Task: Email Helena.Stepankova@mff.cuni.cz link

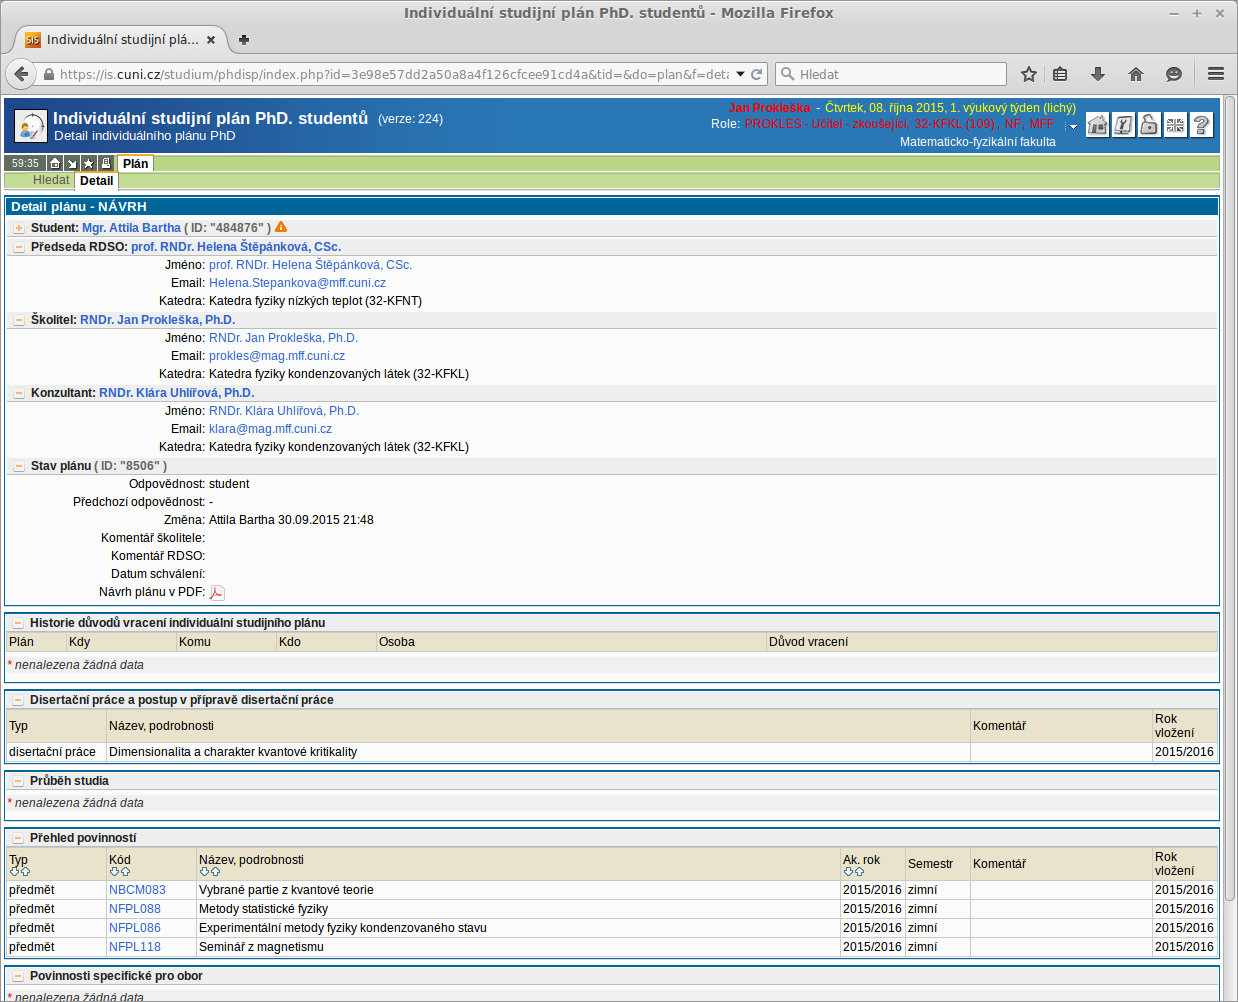Action: coord(297,283)
